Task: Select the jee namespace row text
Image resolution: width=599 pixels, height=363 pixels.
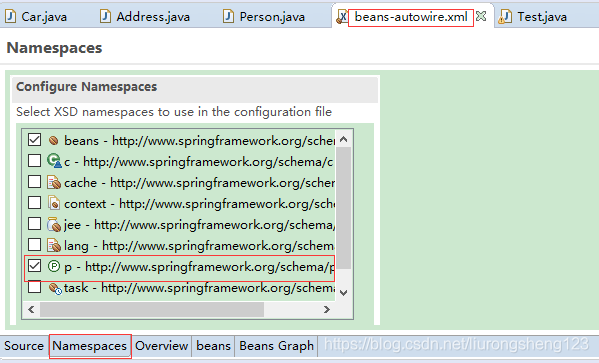Action: coord(199,225)
